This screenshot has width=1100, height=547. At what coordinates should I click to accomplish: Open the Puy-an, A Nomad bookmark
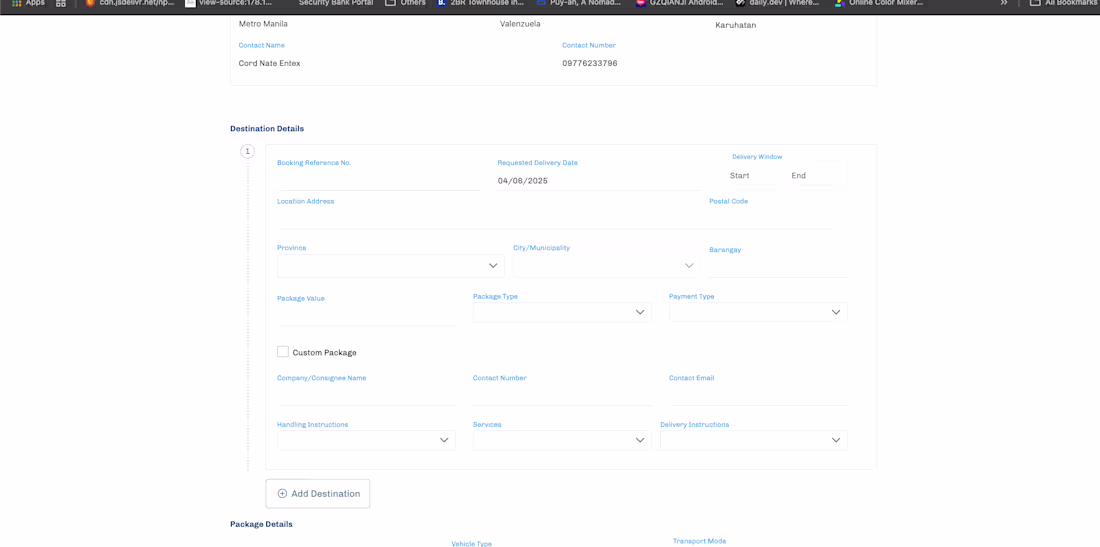[579, 3]
